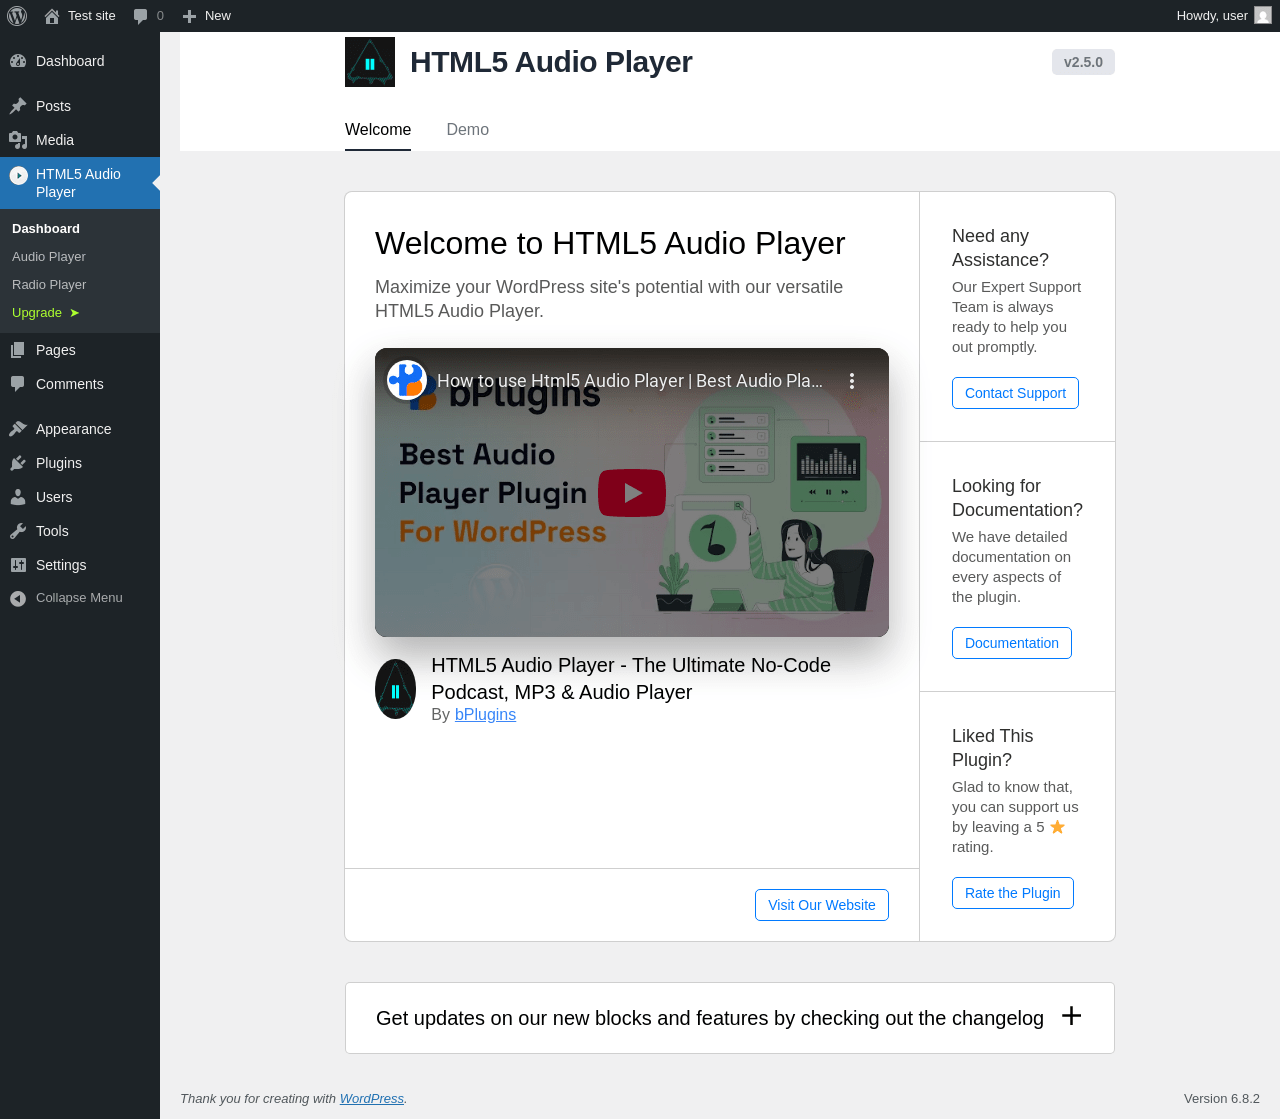The height and width of the screenshot is (1119, 1280).
Task: Open Test site home icon
Action: pyautogui.click(x=52, y=16)
